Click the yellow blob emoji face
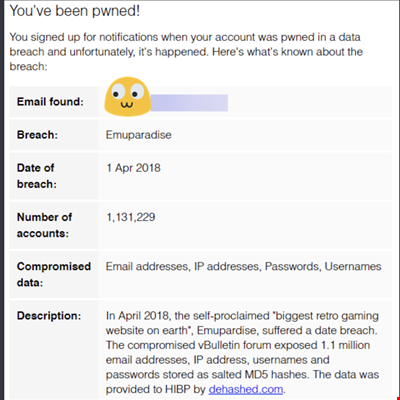This screenshot has height=400, width=400. point(127,97)
